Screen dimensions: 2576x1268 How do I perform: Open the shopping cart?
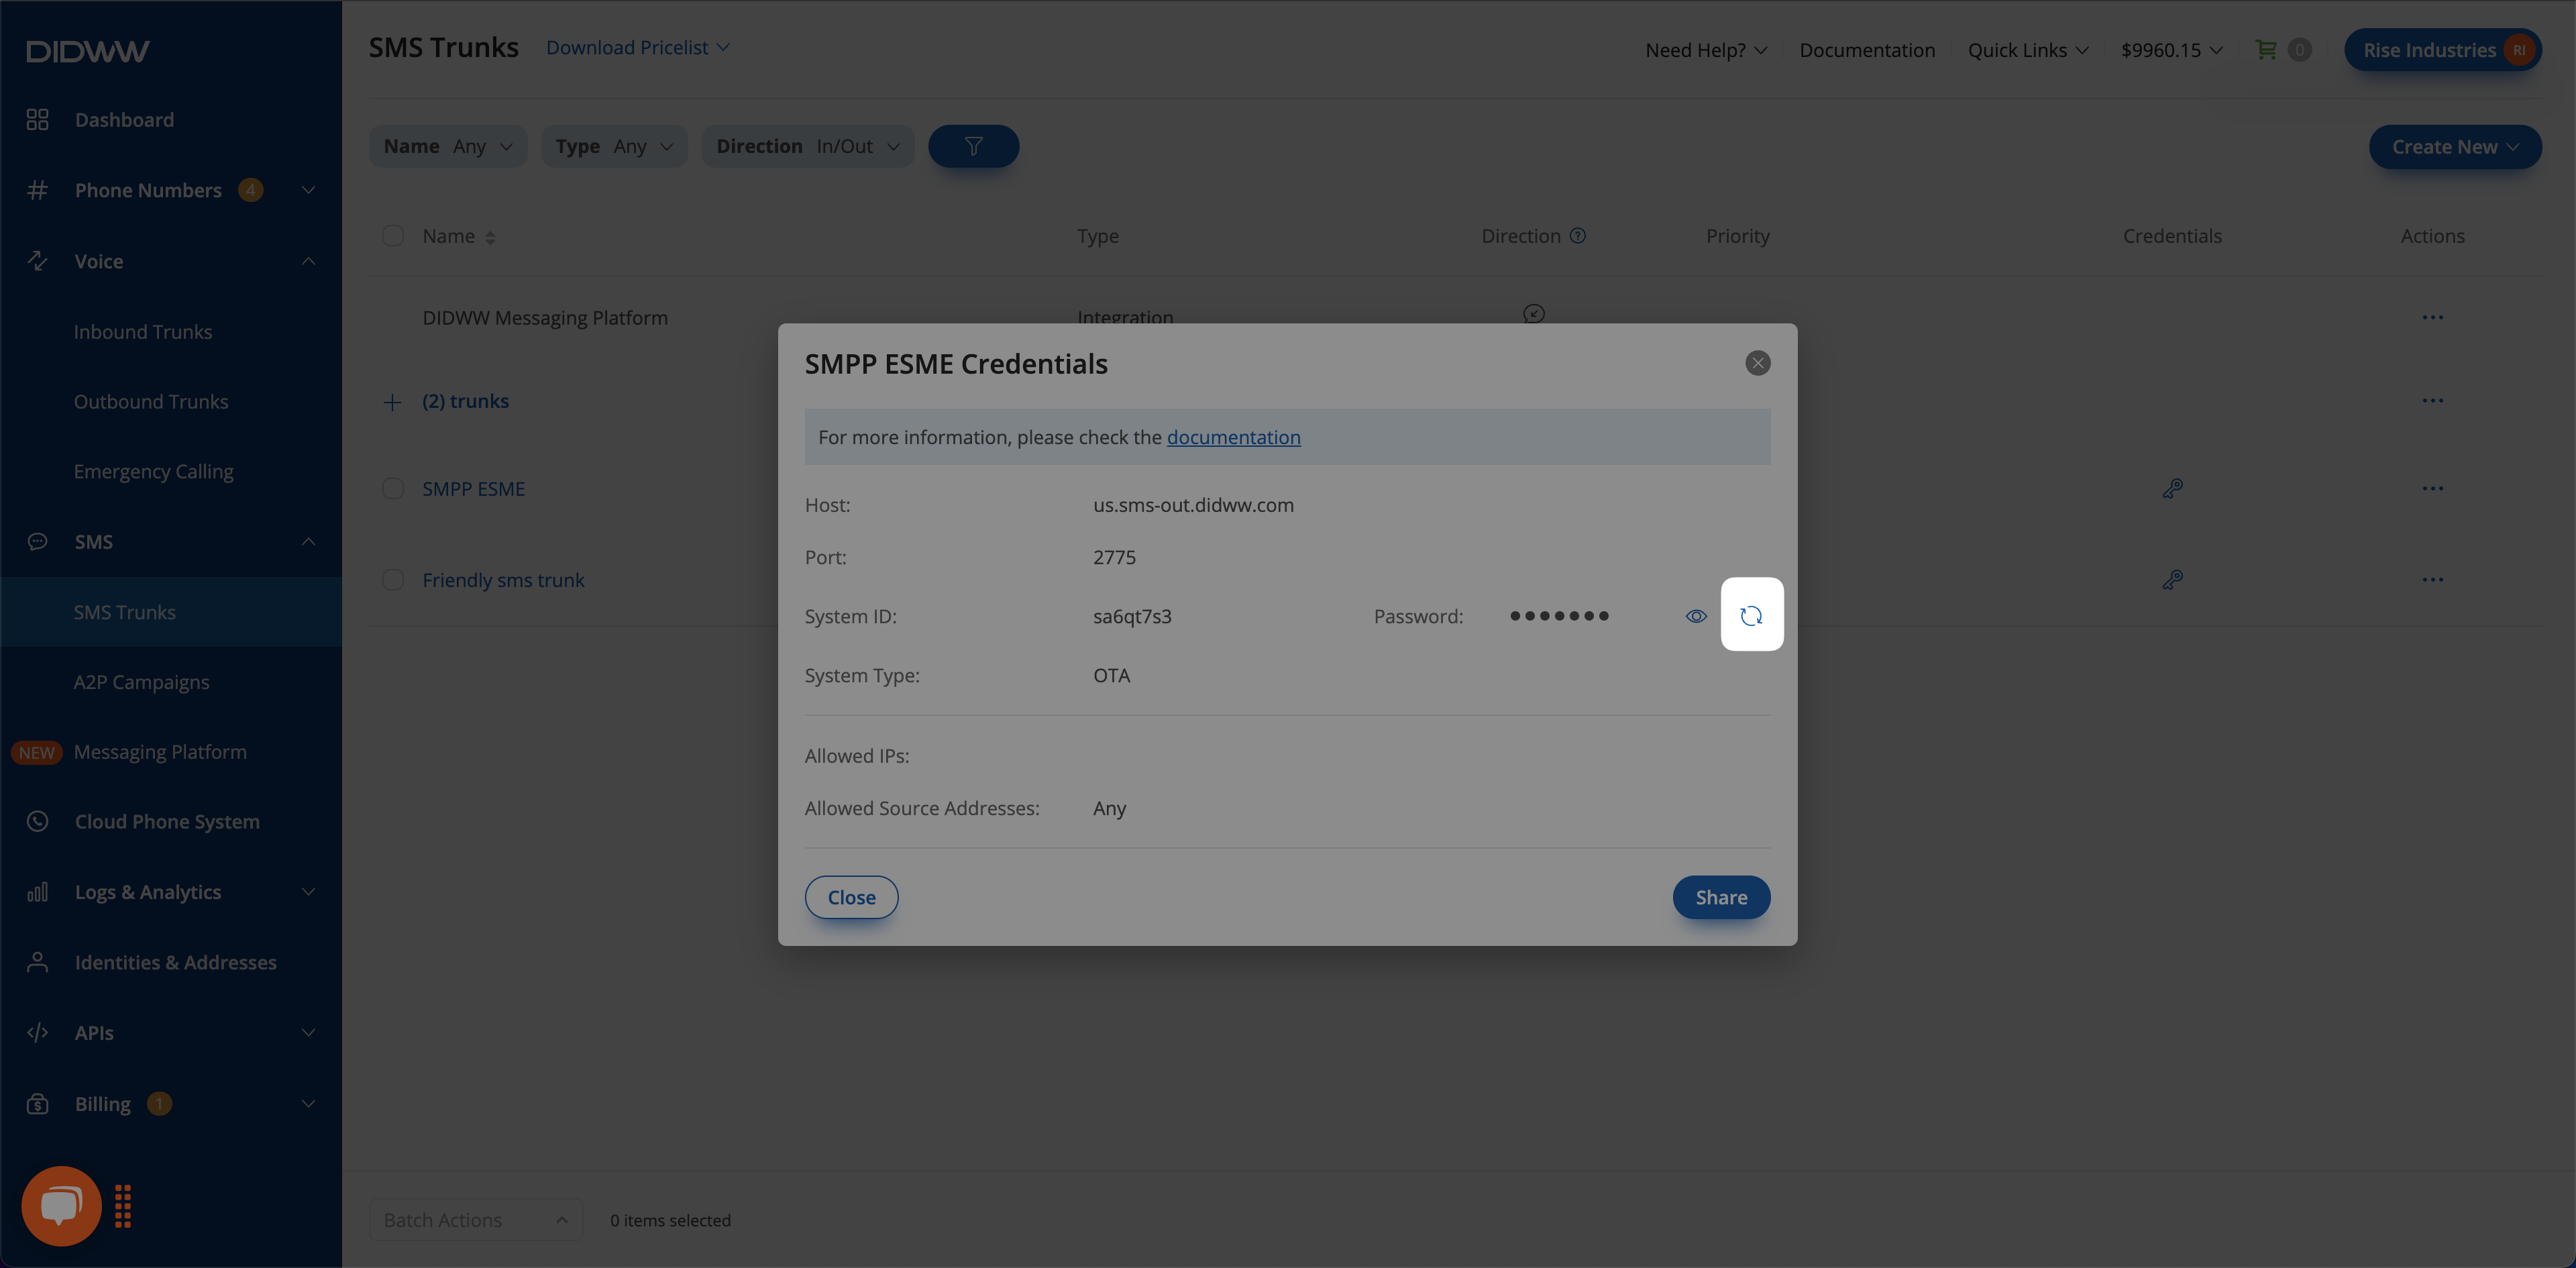[2266, 49]
